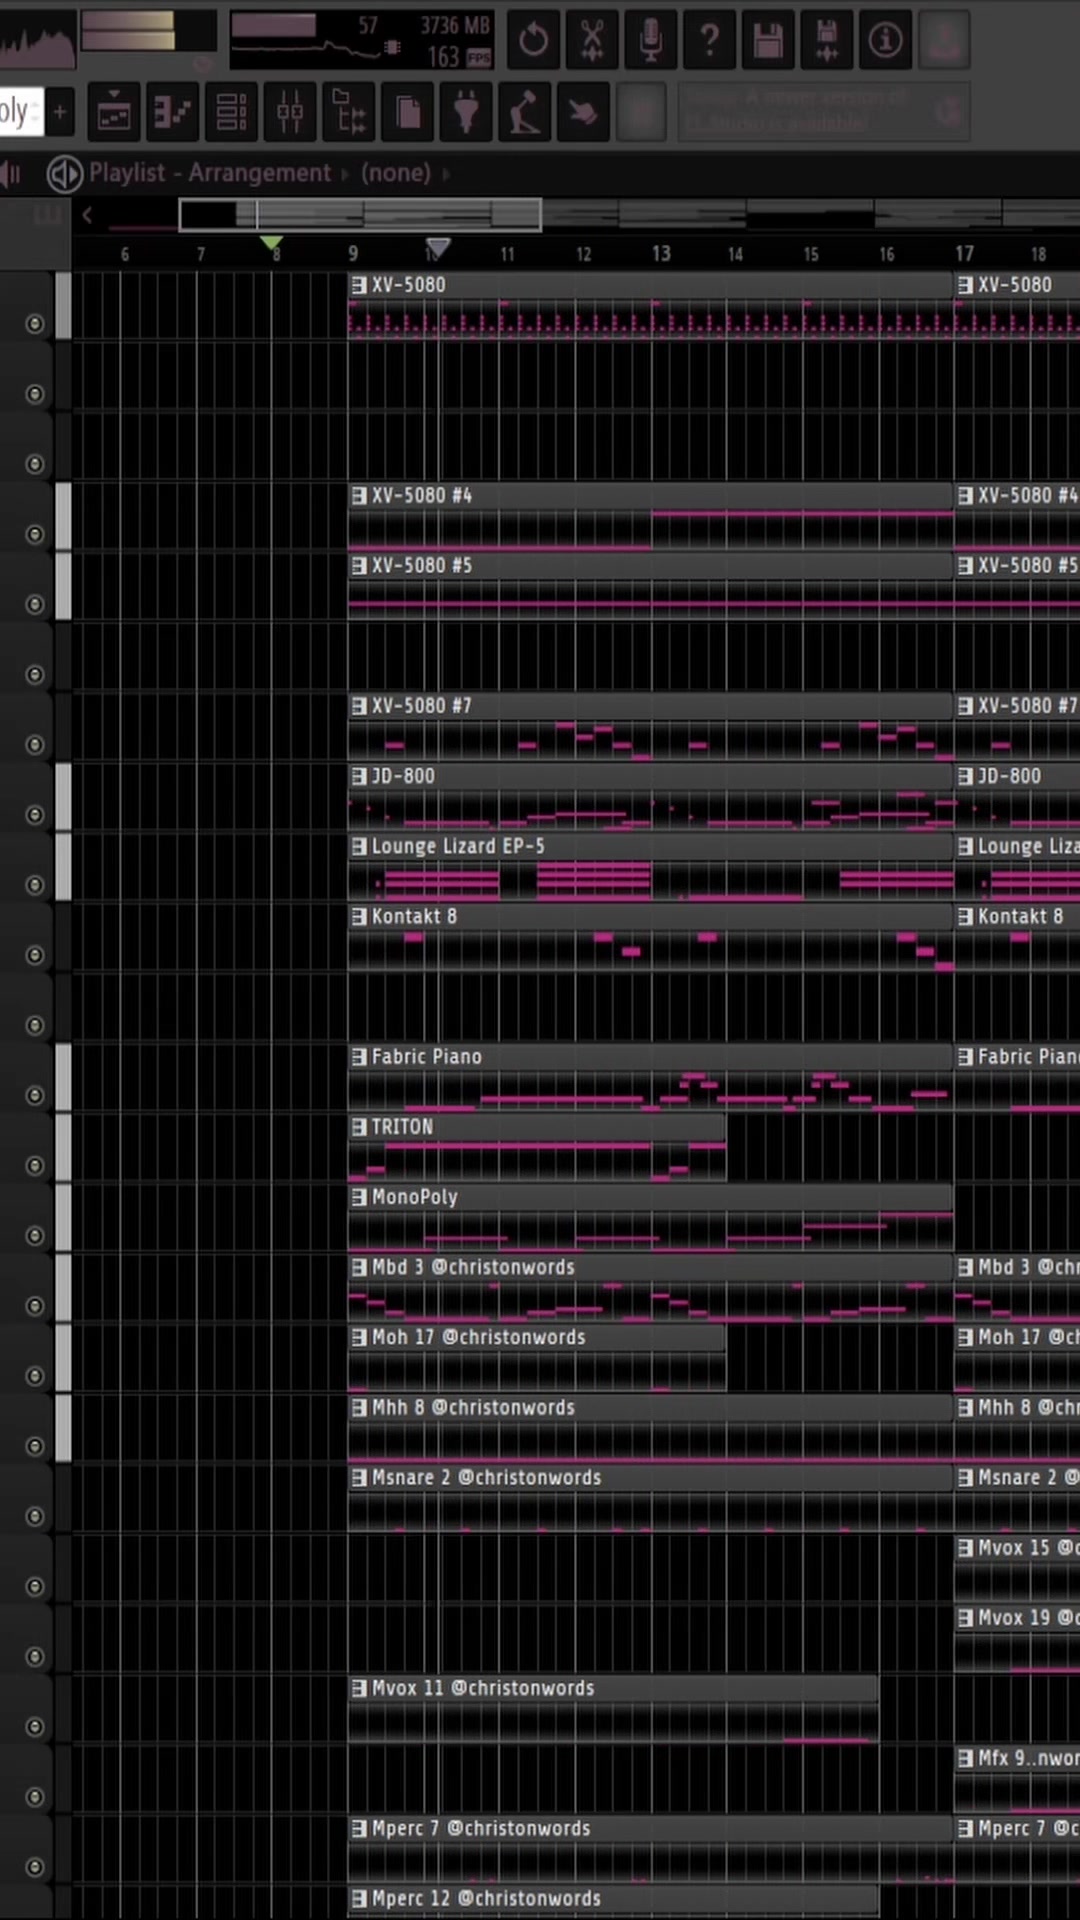Open clip menu of Msnare 2 clip at bar 9
Screen dimensions: 1080x1920
(359, 1478)
